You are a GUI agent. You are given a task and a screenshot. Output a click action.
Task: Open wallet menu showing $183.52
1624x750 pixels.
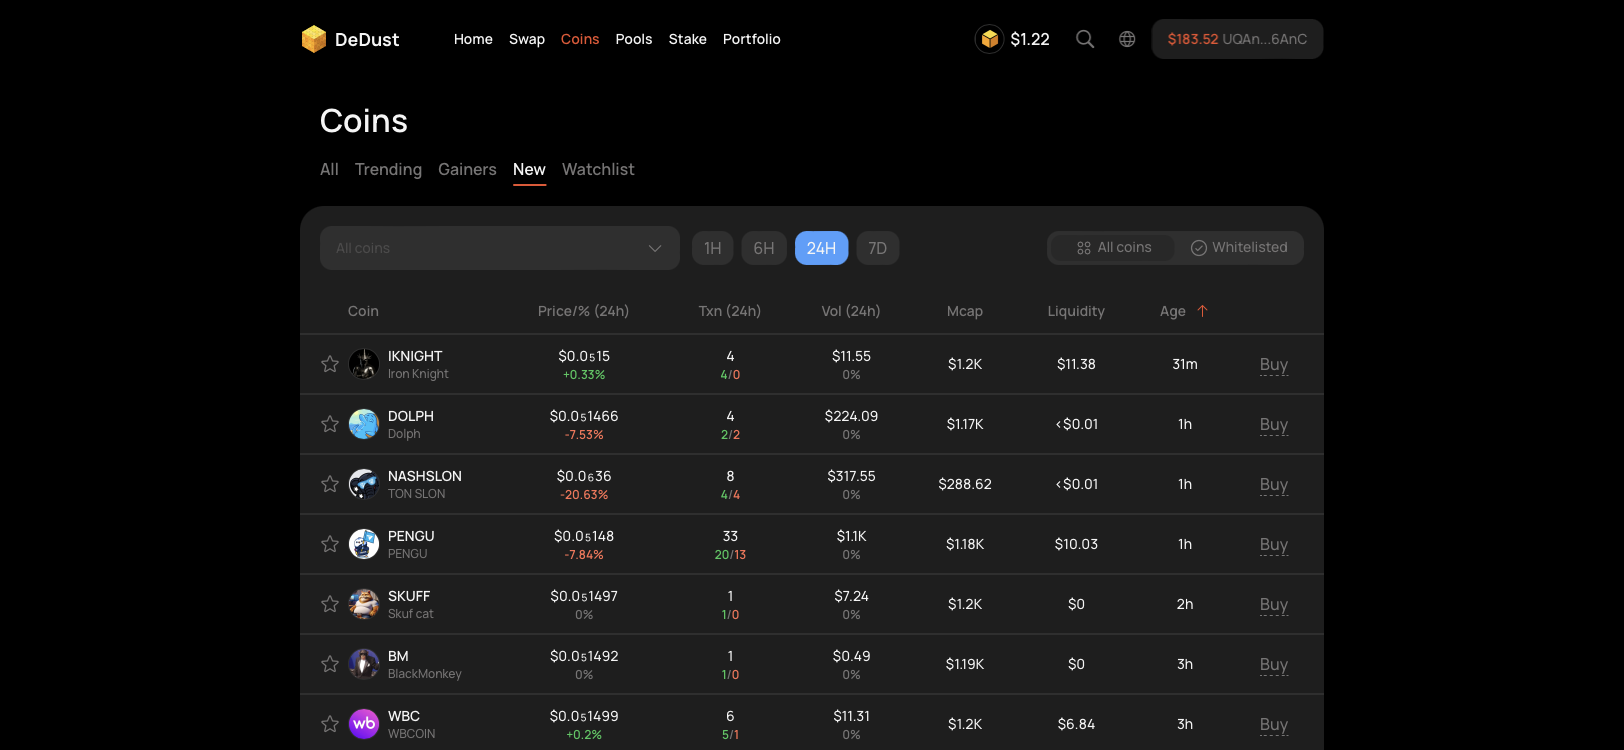click(1237, 39)
